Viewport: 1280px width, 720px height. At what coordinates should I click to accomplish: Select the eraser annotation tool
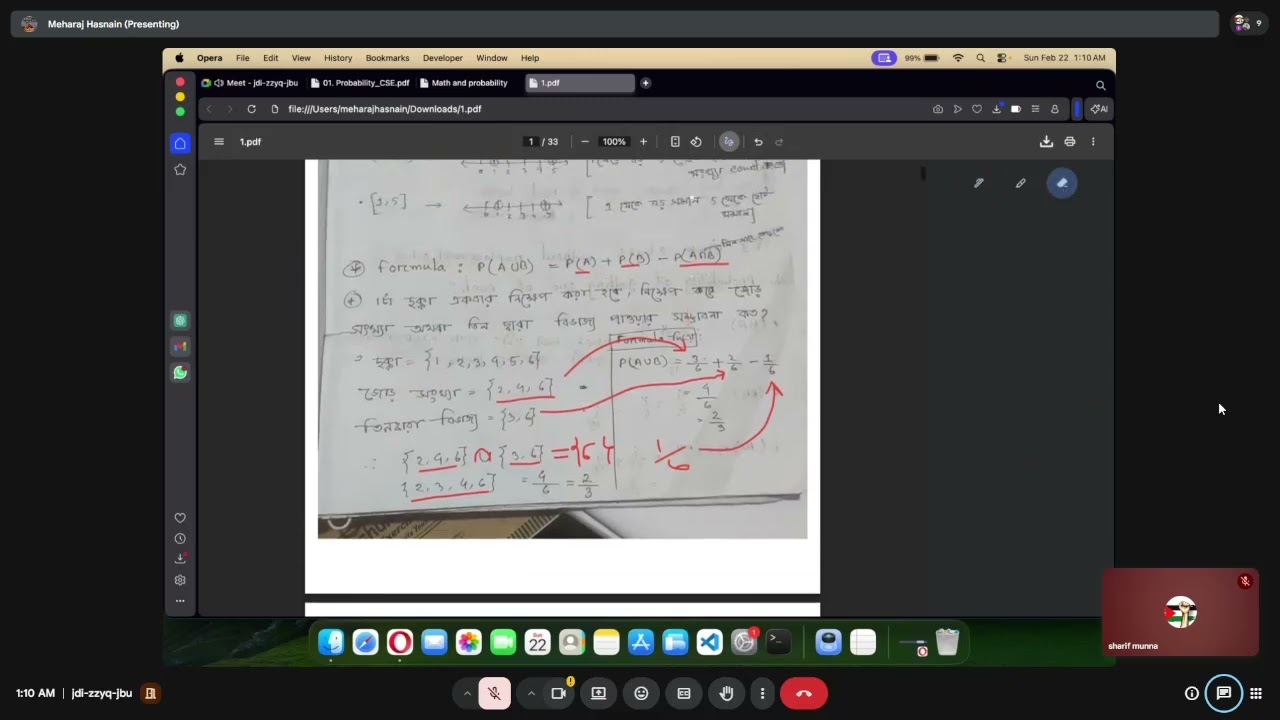tap(1062, 183)
